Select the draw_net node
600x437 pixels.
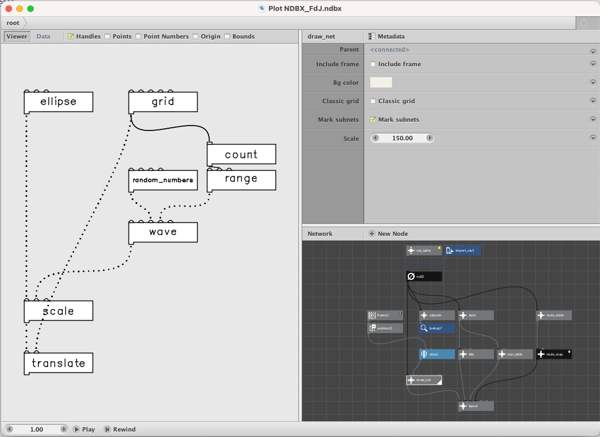point(424,380)
